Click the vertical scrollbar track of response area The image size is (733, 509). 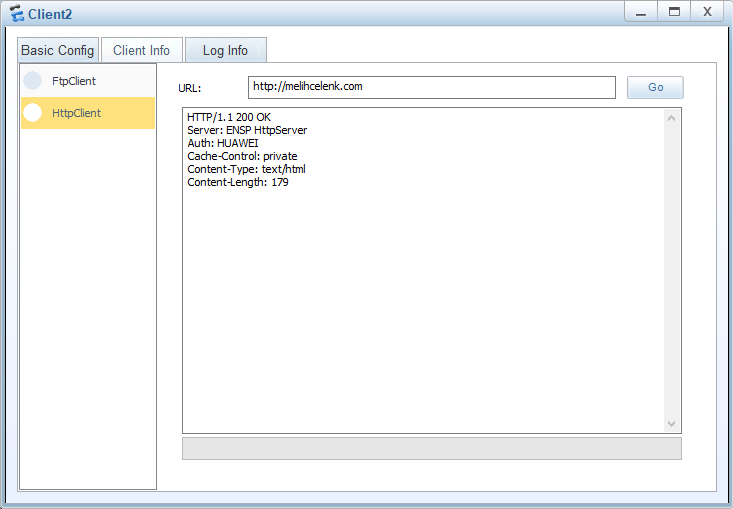click(x=671, y=270)
